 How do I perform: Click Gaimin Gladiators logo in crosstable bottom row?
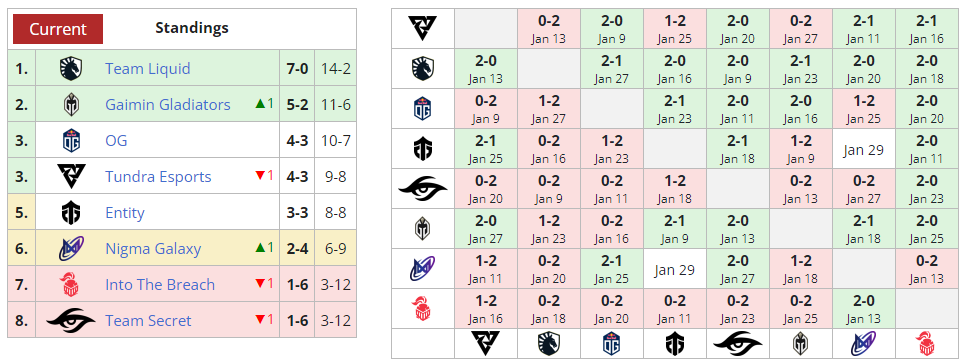[800, 344]
